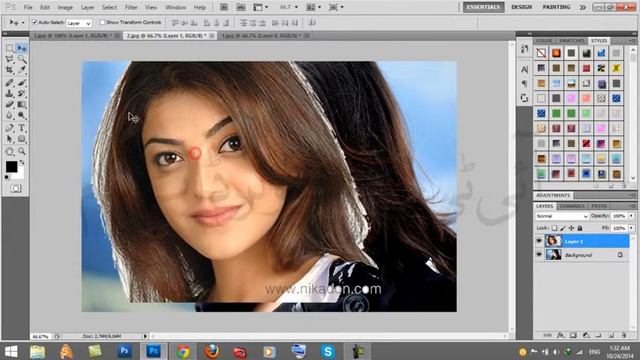This screenshot has width=640, height=360.
Task: Toggle lock all padlock icon
Action: (x=580, y=228)
